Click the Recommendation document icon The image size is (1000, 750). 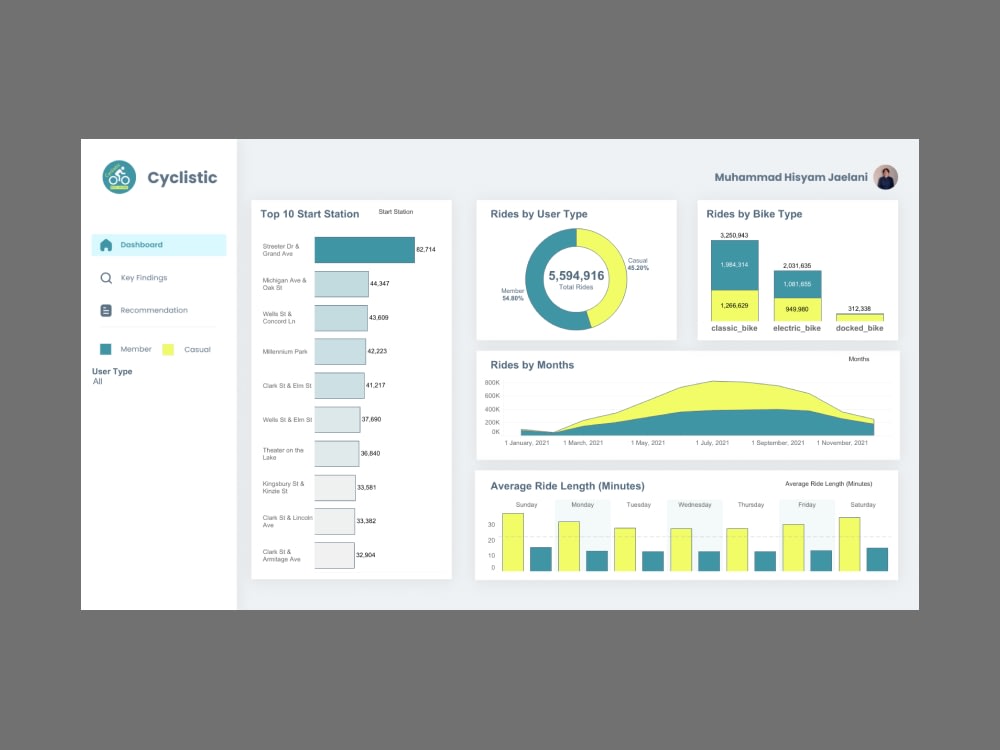(104, 310)
